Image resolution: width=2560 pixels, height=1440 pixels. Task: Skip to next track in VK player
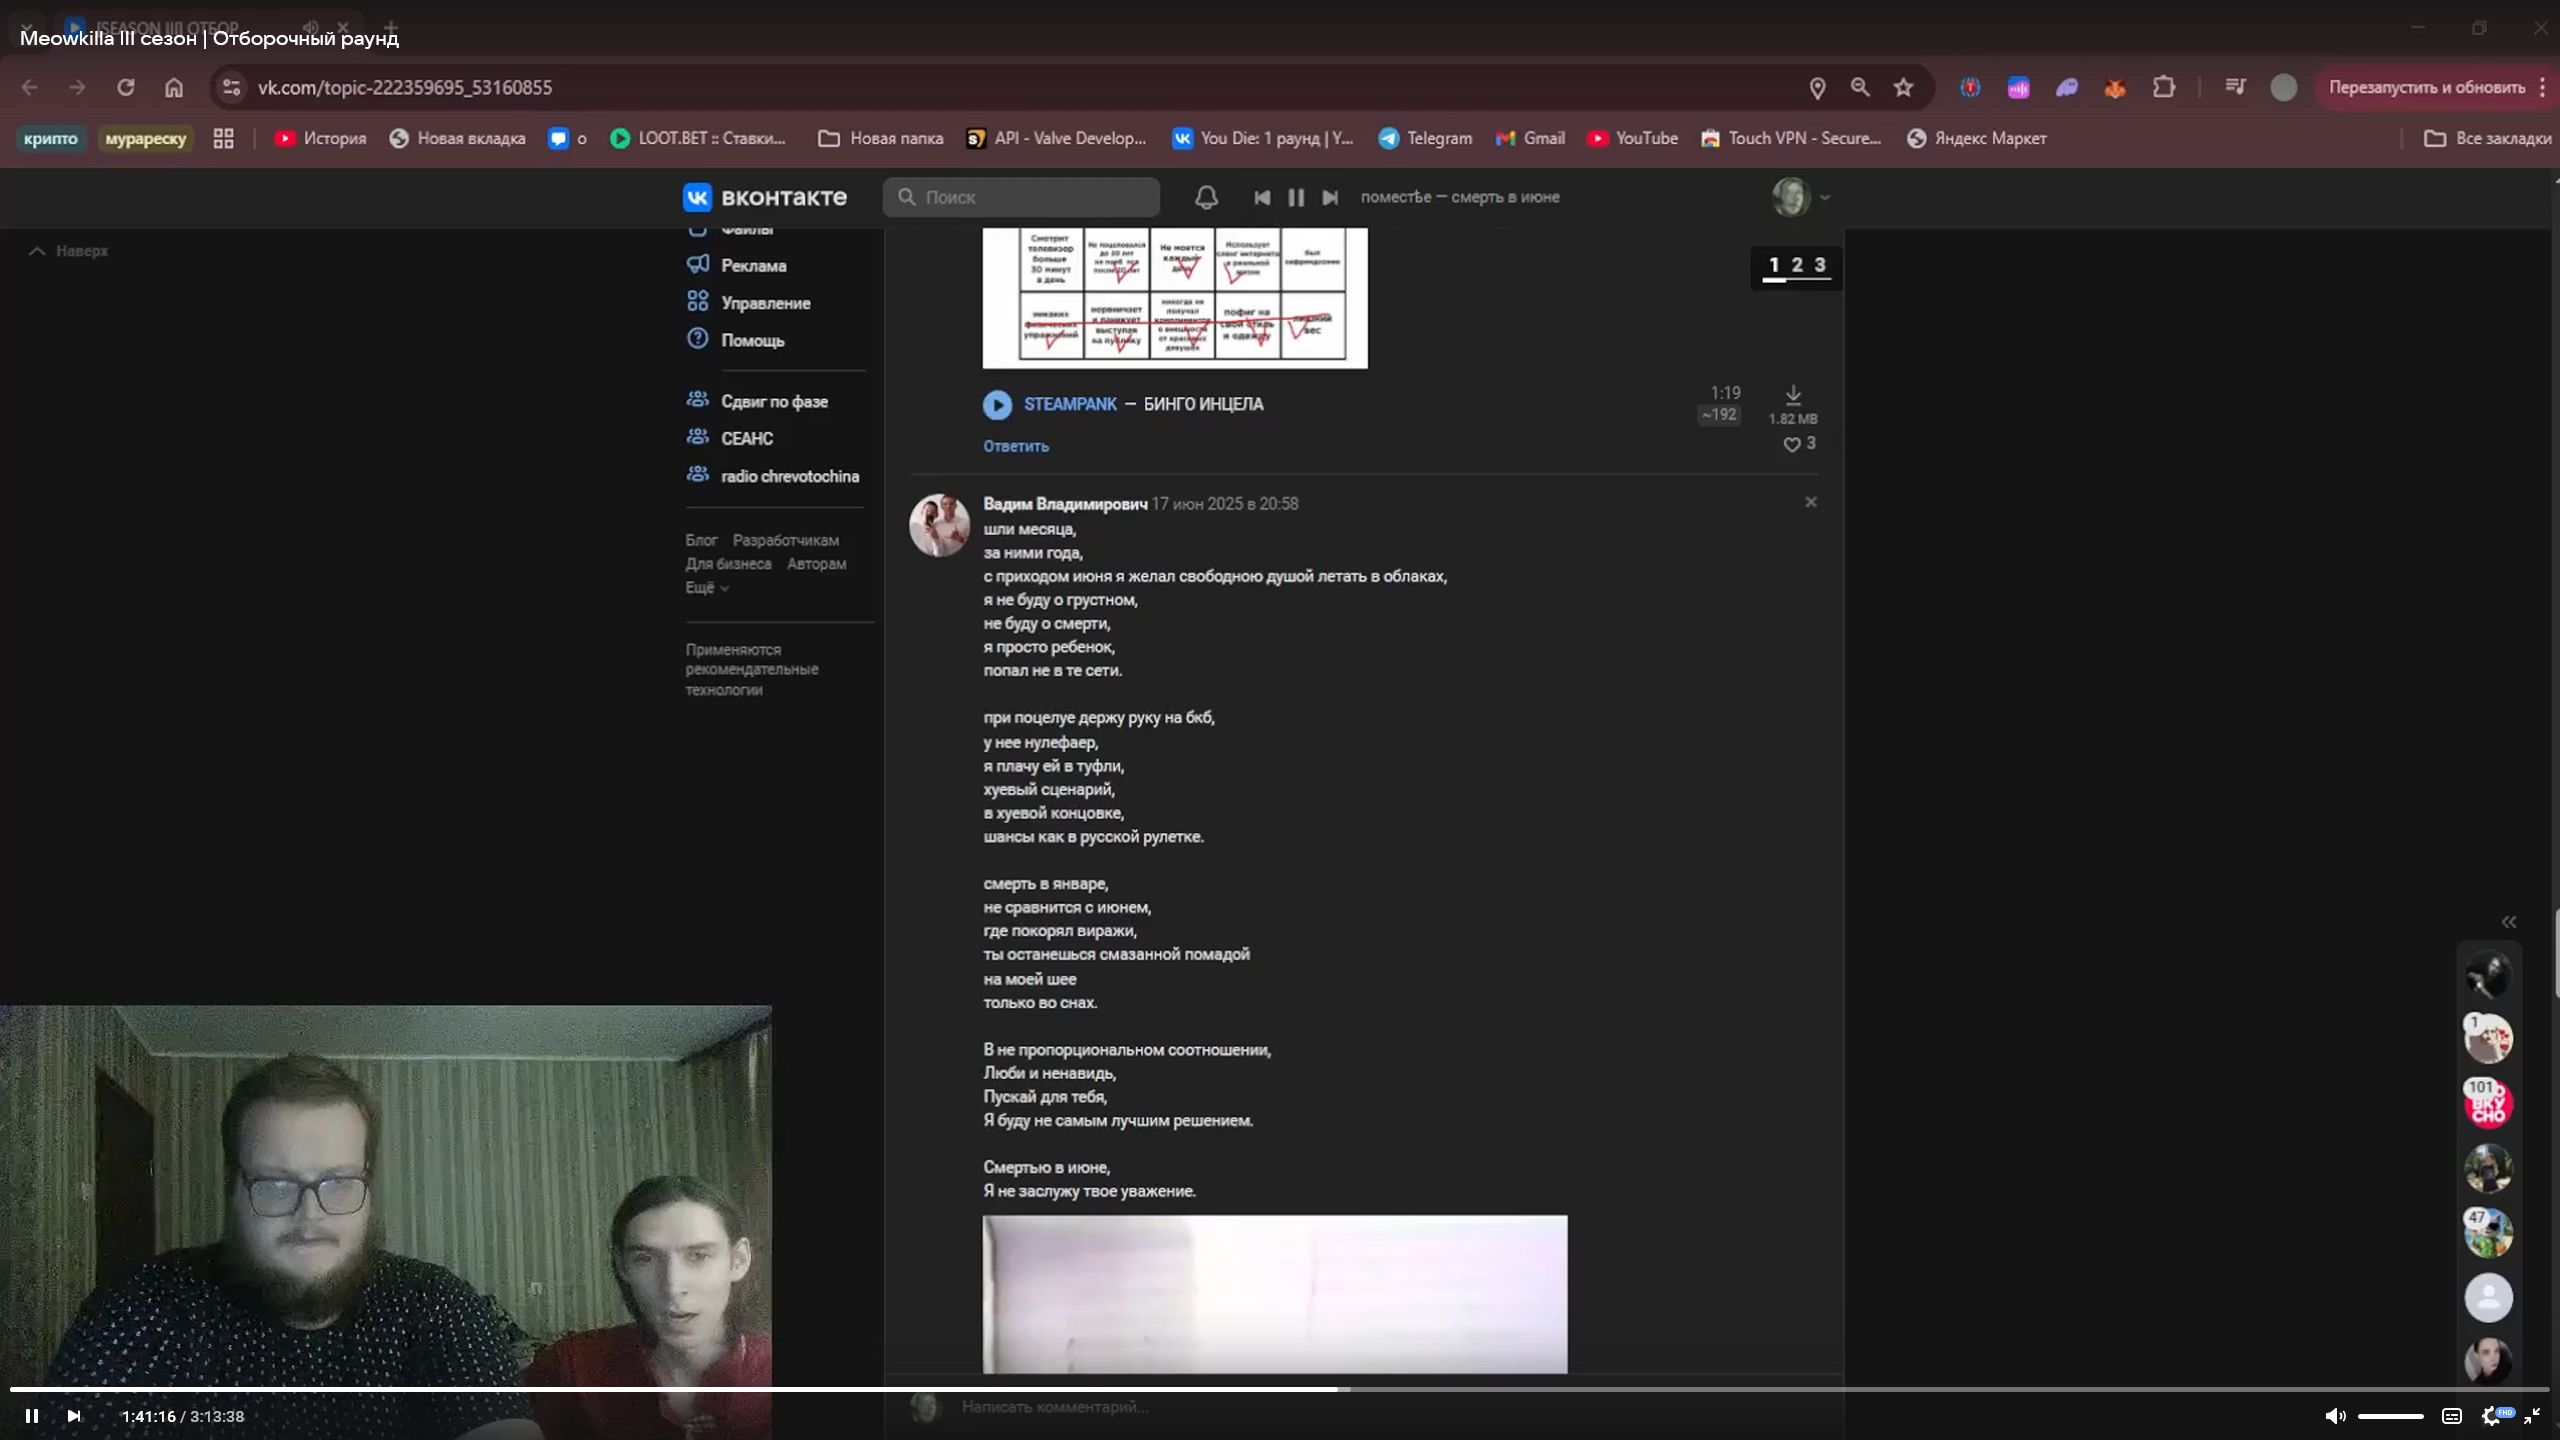click(x=1330, y=197)
